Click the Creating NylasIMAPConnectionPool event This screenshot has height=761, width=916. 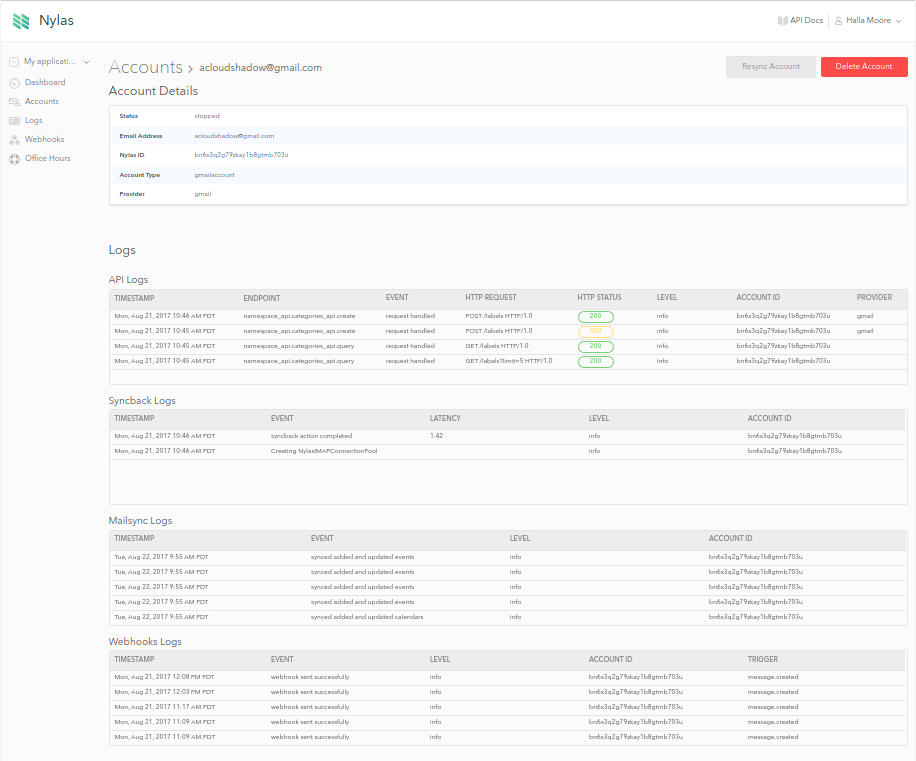point(324,451)
